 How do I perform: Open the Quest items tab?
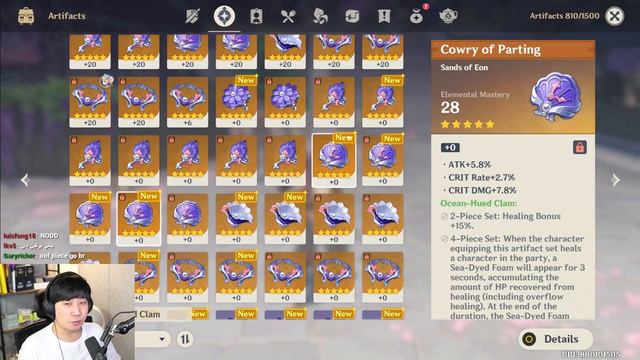click(384, 16)
